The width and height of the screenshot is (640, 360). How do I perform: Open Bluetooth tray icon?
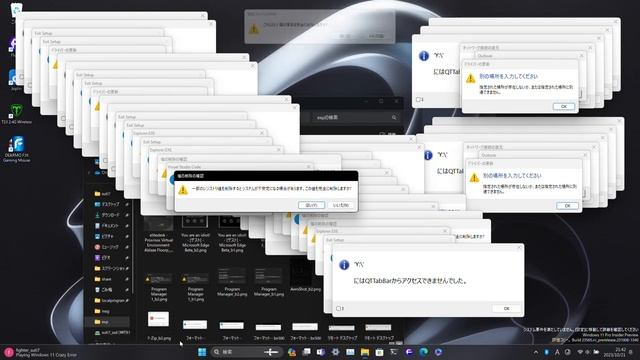tap(547, 352)
